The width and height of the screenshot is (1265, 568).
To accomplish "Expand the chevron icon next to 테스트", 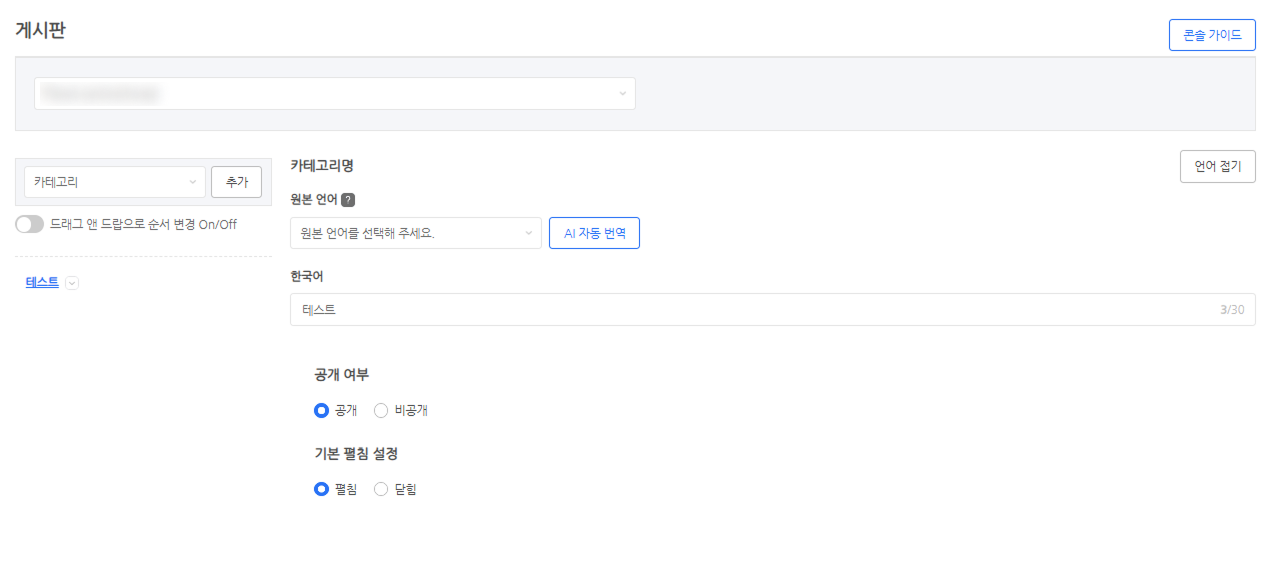I will pyautogui.click(x=72, y=283).
